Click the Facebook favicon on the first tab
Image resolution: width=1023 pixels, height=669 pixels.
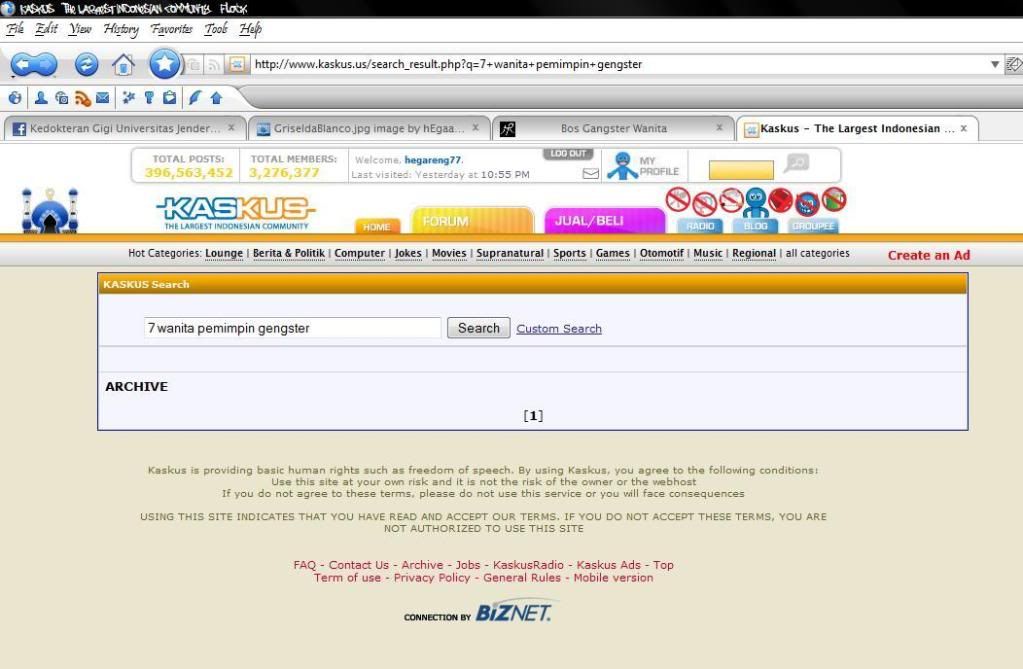pos(20,129)
